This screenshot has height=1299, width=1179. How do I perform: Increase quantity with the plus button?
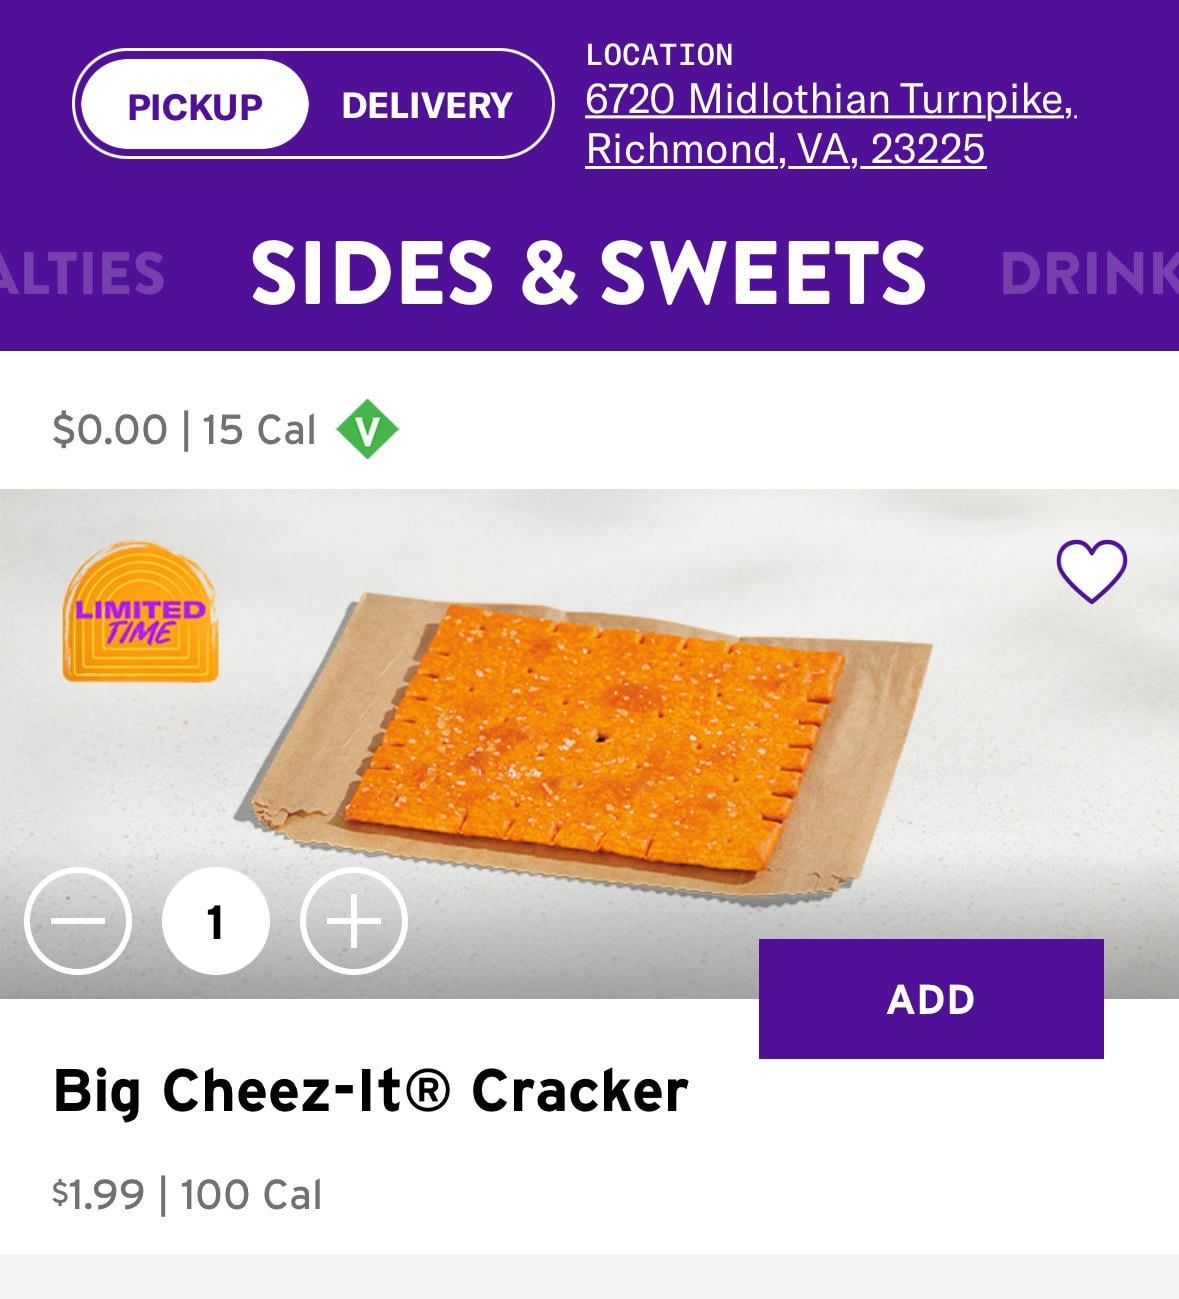[x=354, y=921]
